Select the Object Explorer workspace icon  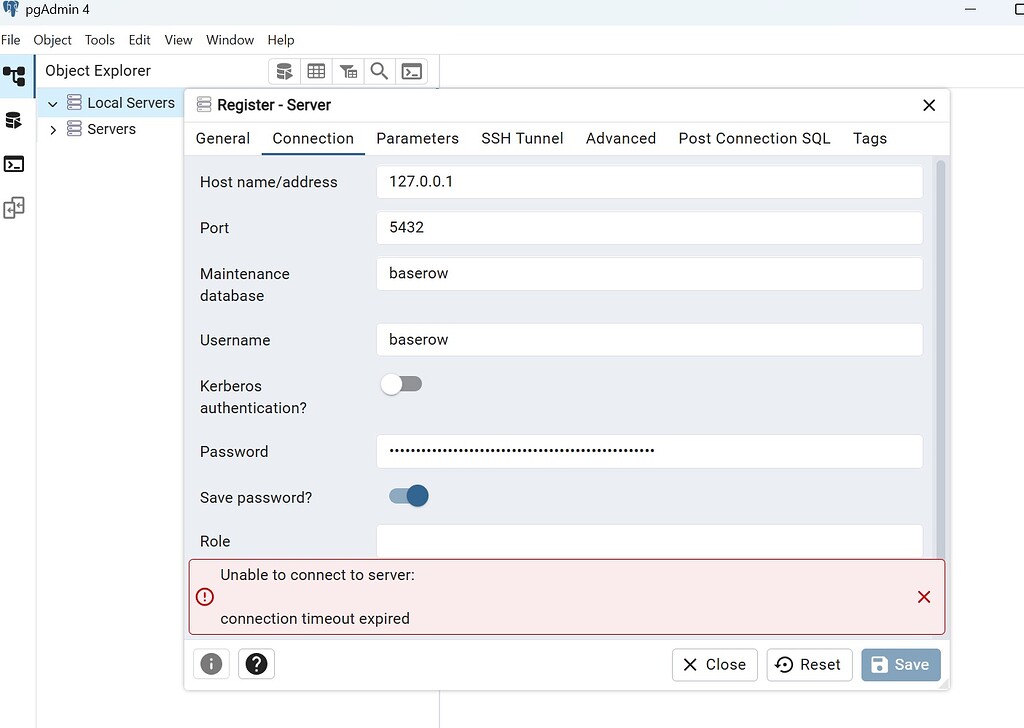point(14,76)
